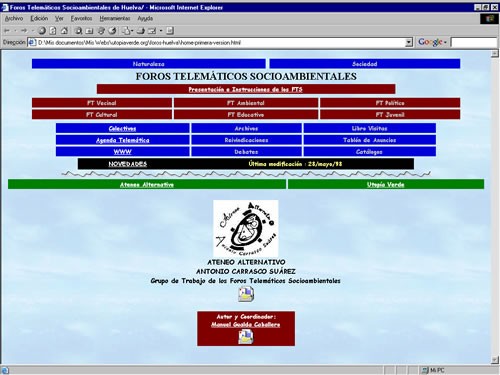Open the Tablón de Anuncios link

pos(369,140)
